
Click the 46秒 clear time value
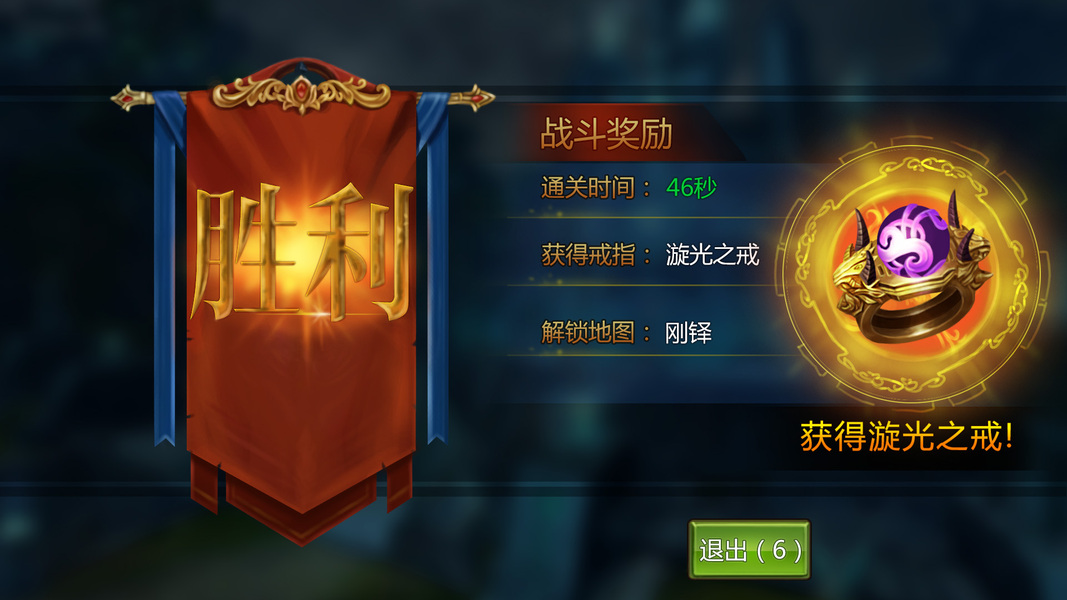pyautogui.click(x=691, y=187)
